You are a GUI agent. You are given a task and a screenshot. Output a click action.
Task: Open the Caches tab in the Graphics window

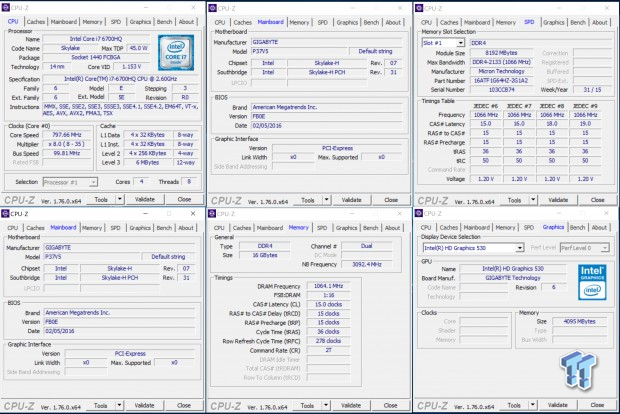(449, 227)
